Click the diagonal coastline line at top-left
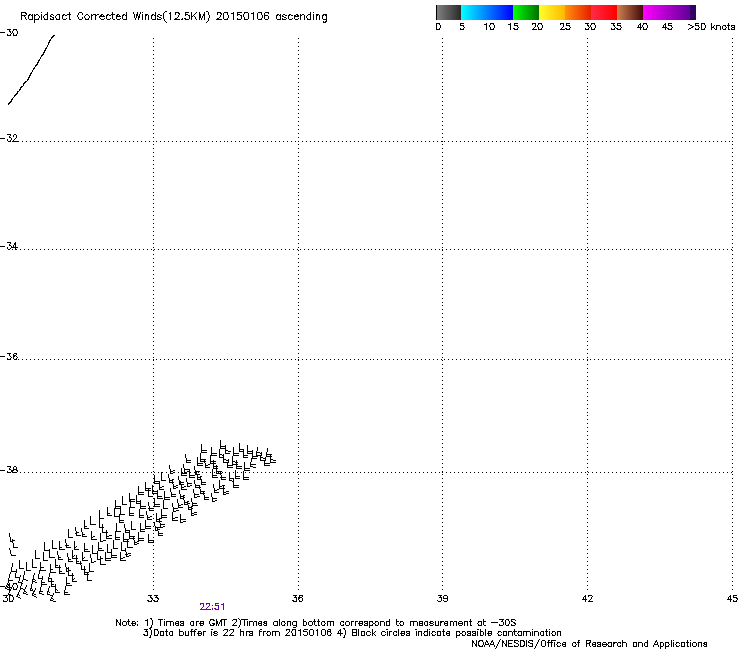Screen dimensions: 740x650 31,70
